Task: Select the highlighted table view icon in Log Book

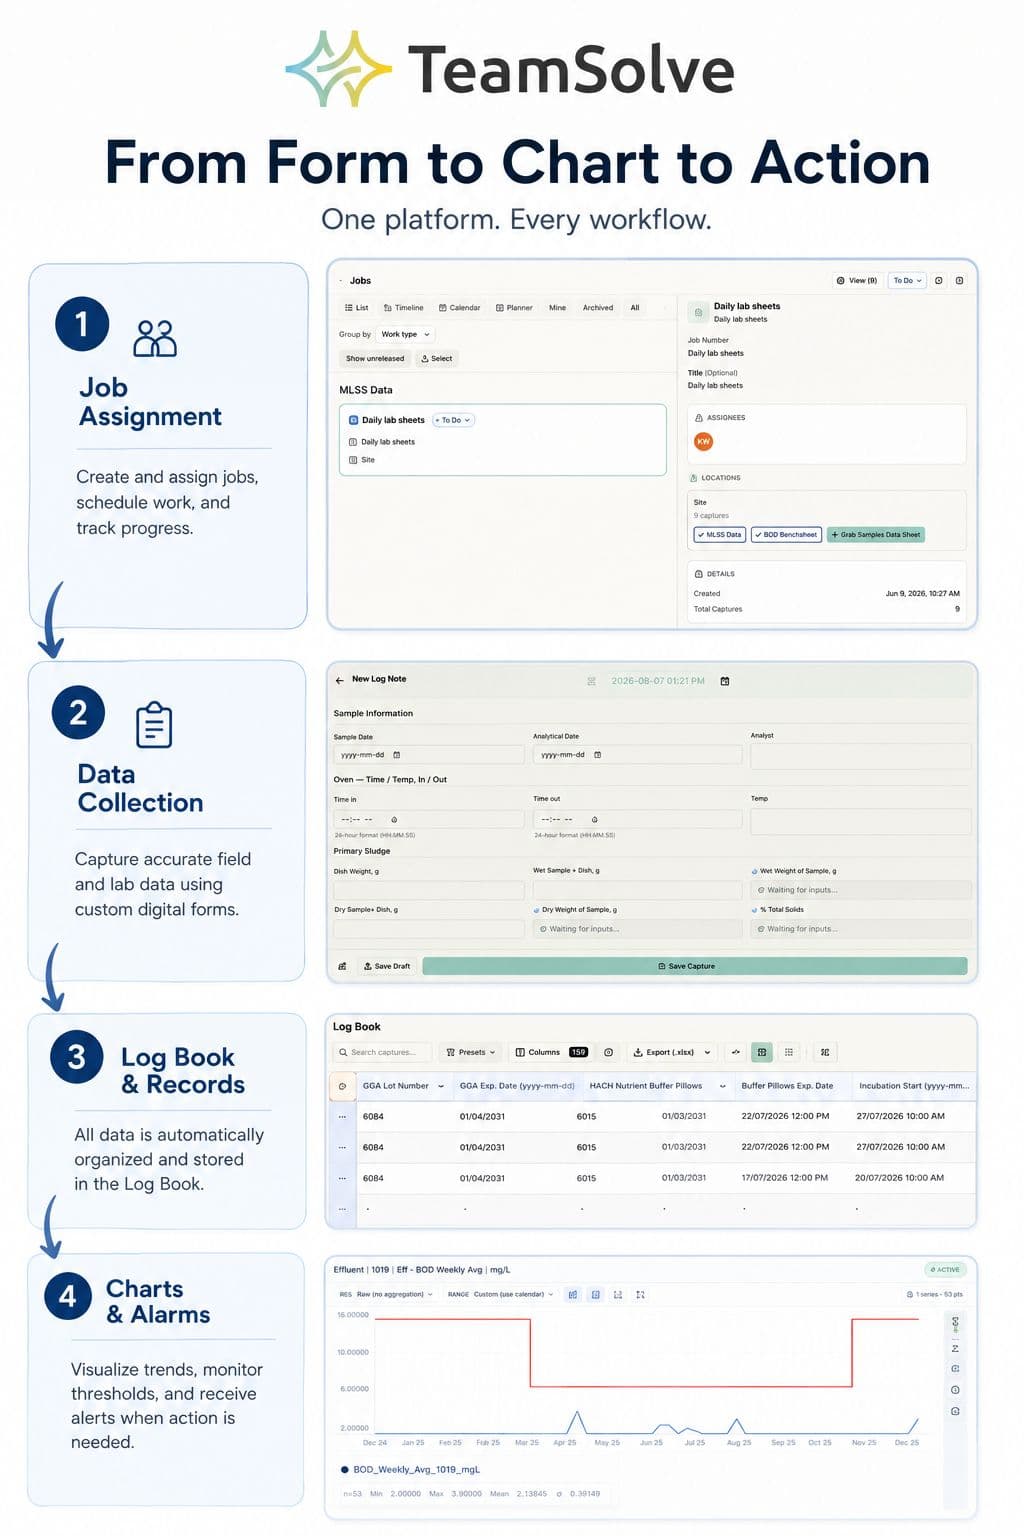Action: point(762,1052)
